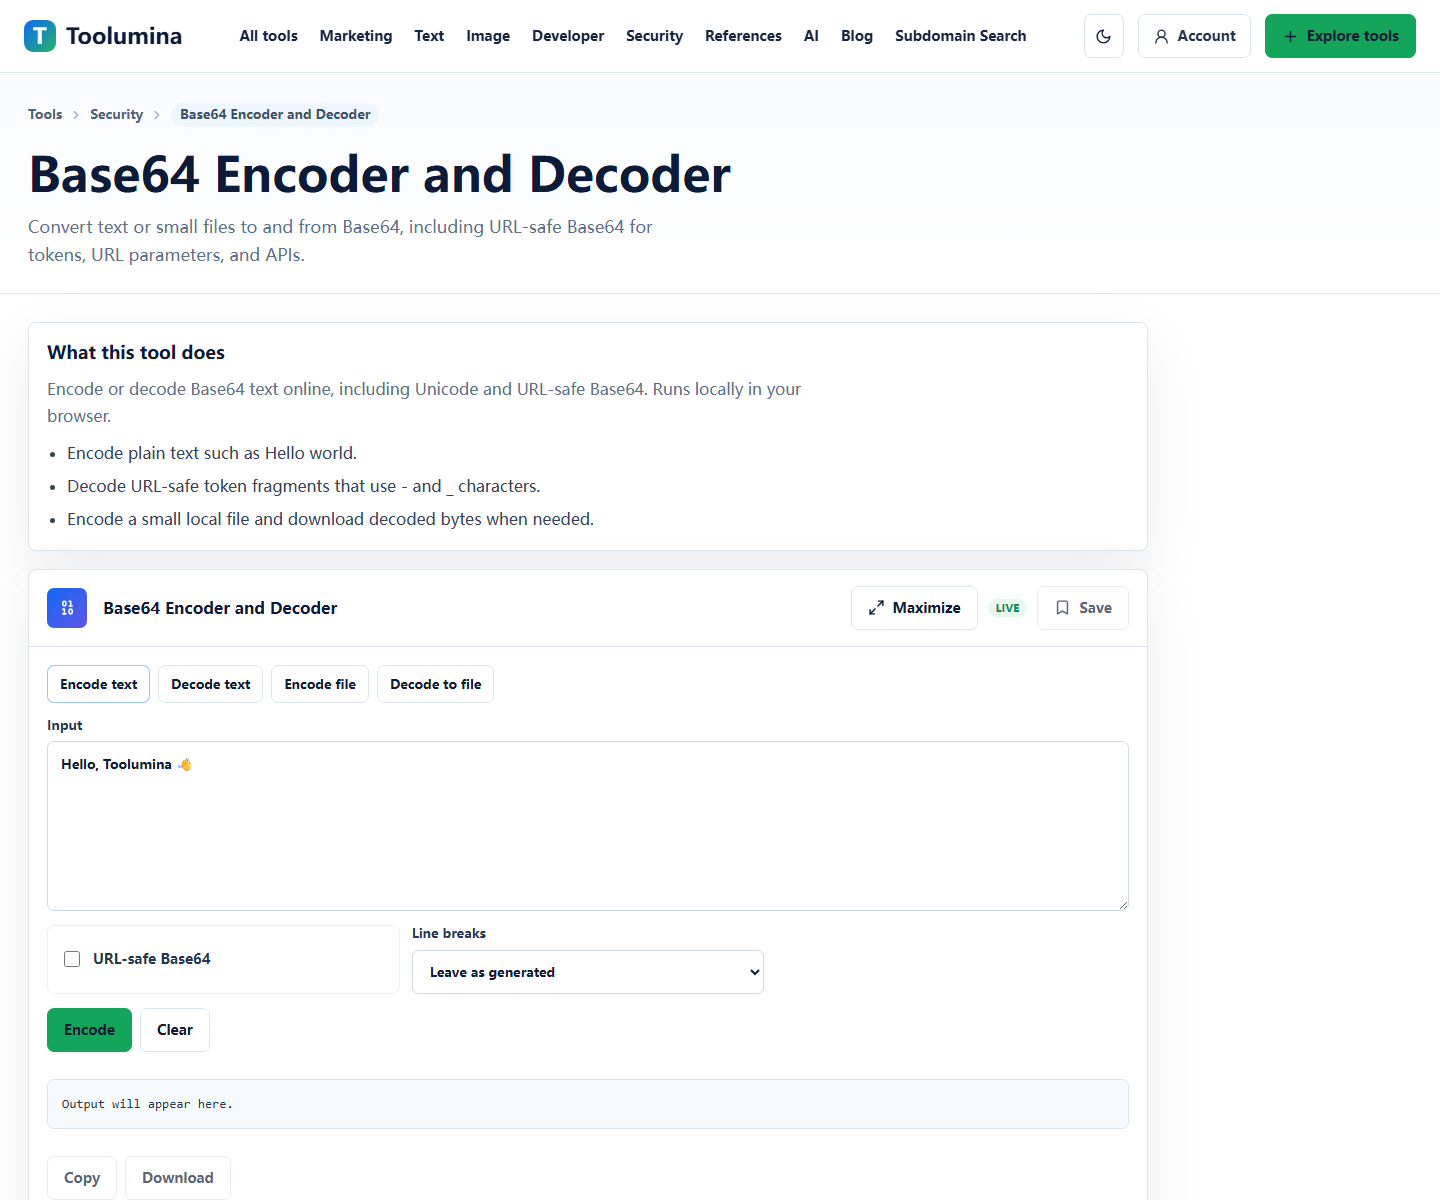
Task: Open the All tools menu
Action: click(269, 36)
